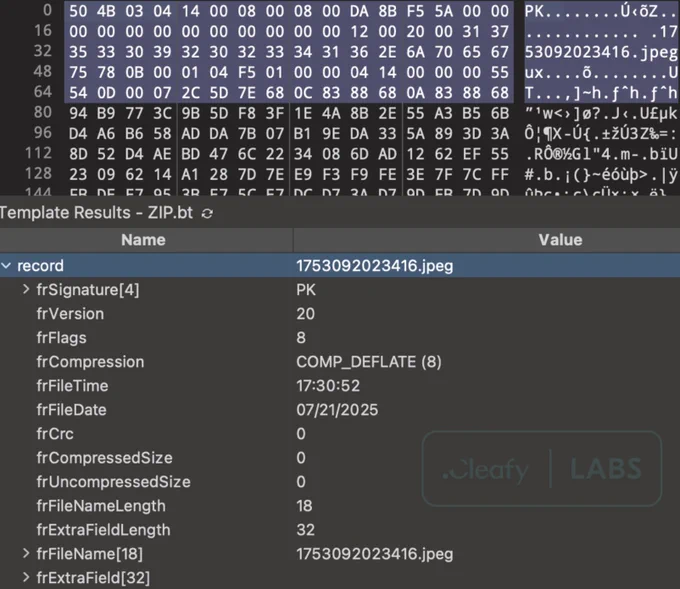Click byte 2E in offset 32 row
Screen dimensions: 680x589
(x=387, y=52)
